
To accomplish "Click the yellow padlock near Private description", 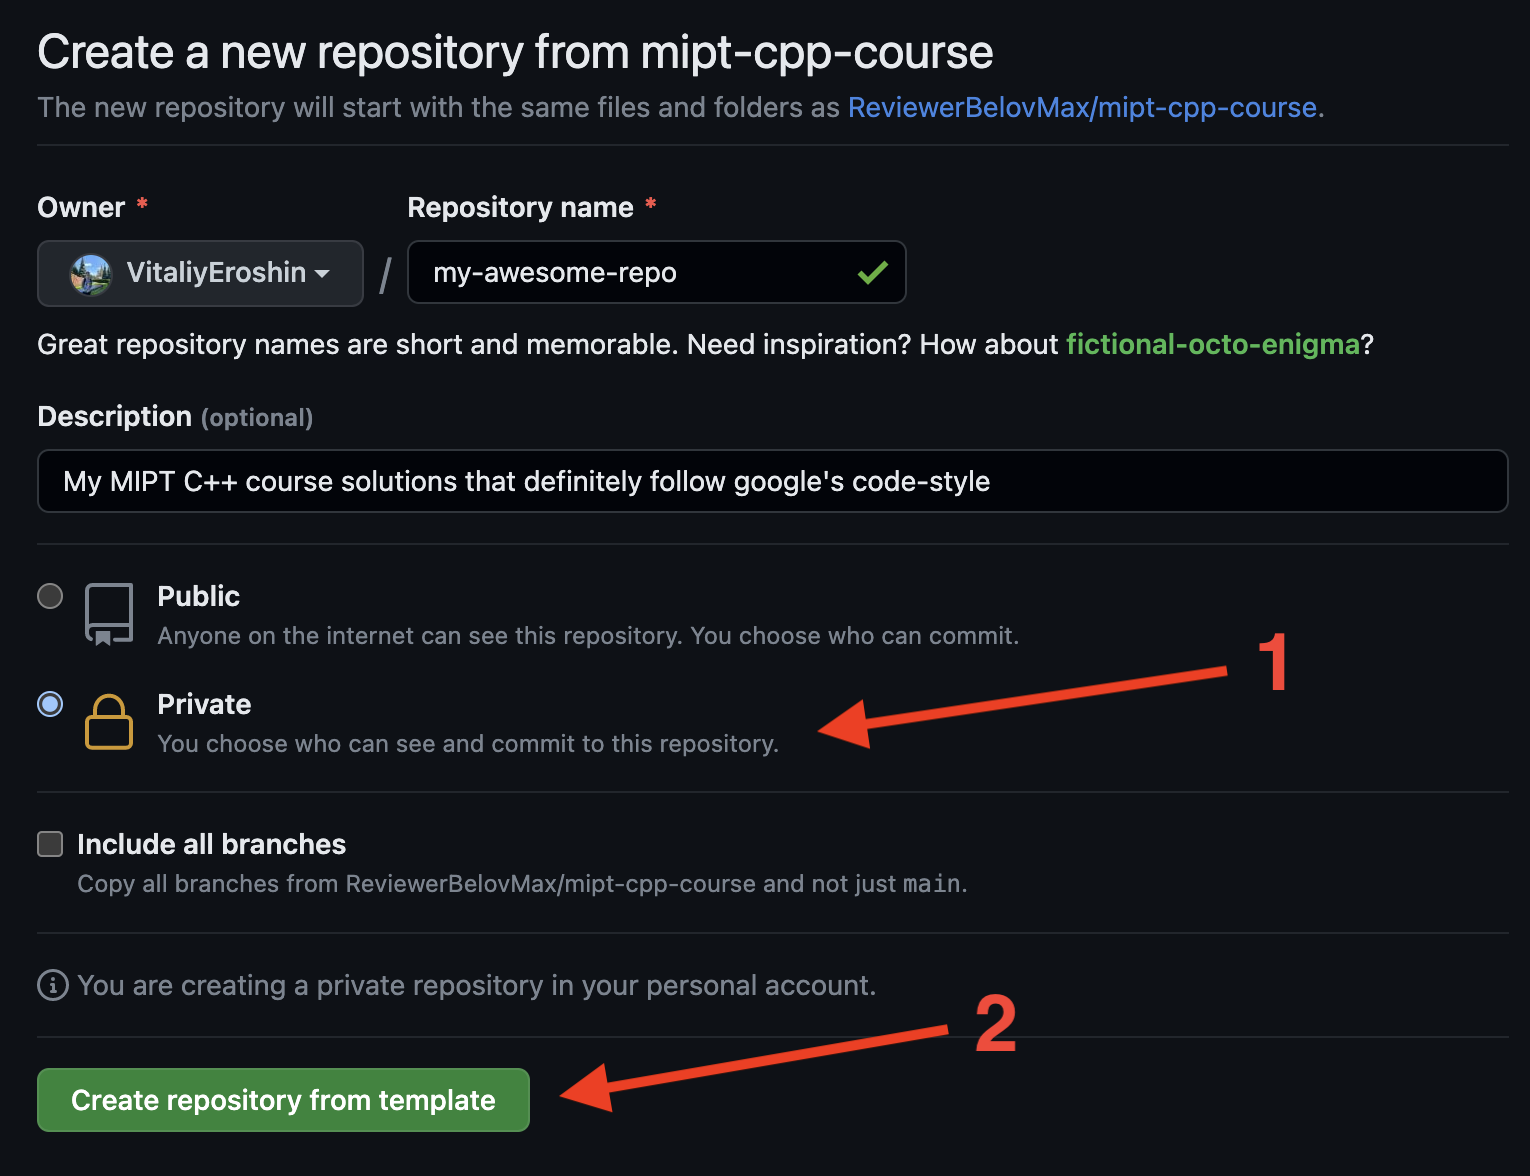I will [110, 721].
